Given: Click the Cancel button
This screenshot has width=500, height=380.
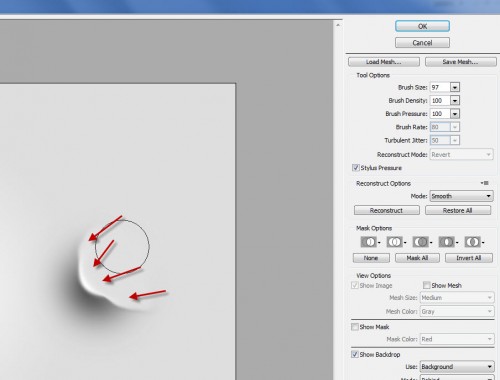Looking at the screenshot, I should pos(422,43).
